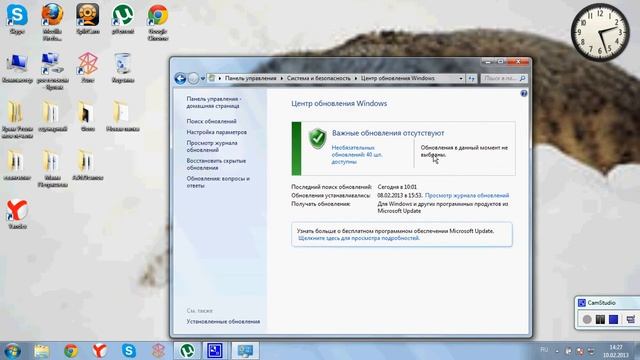Screen dimensions: 640x360
Task: Click 'Важные обновления отсутствуют' heading text
Action: (388, 133)
